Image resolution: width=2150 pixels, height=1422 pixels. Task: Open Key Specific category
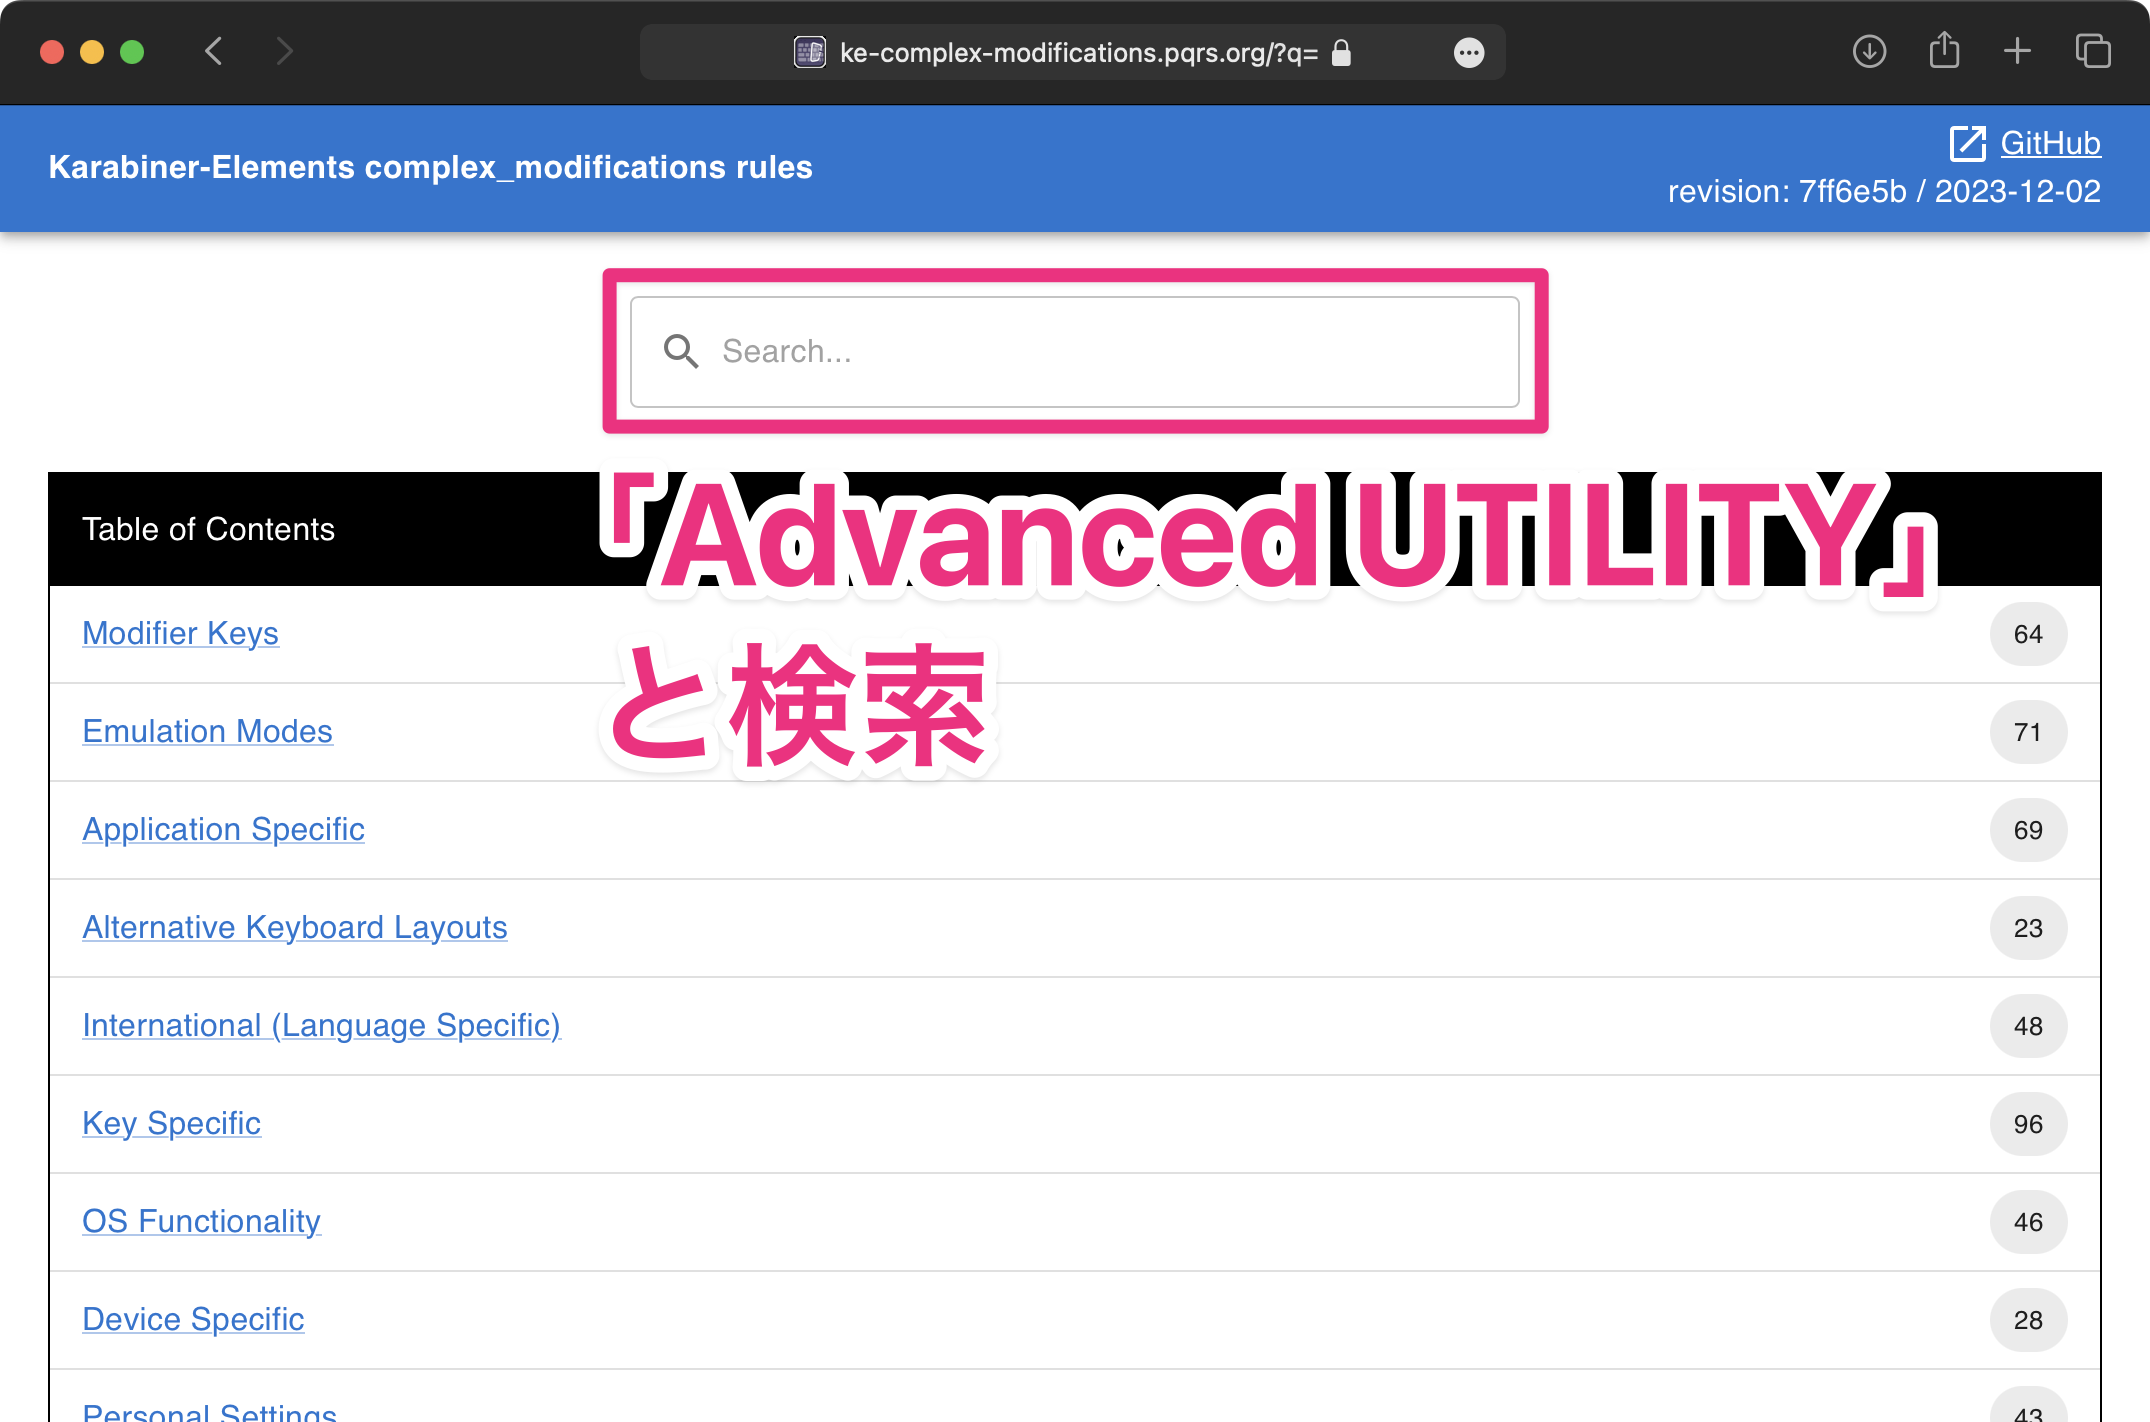point(171,1123)
